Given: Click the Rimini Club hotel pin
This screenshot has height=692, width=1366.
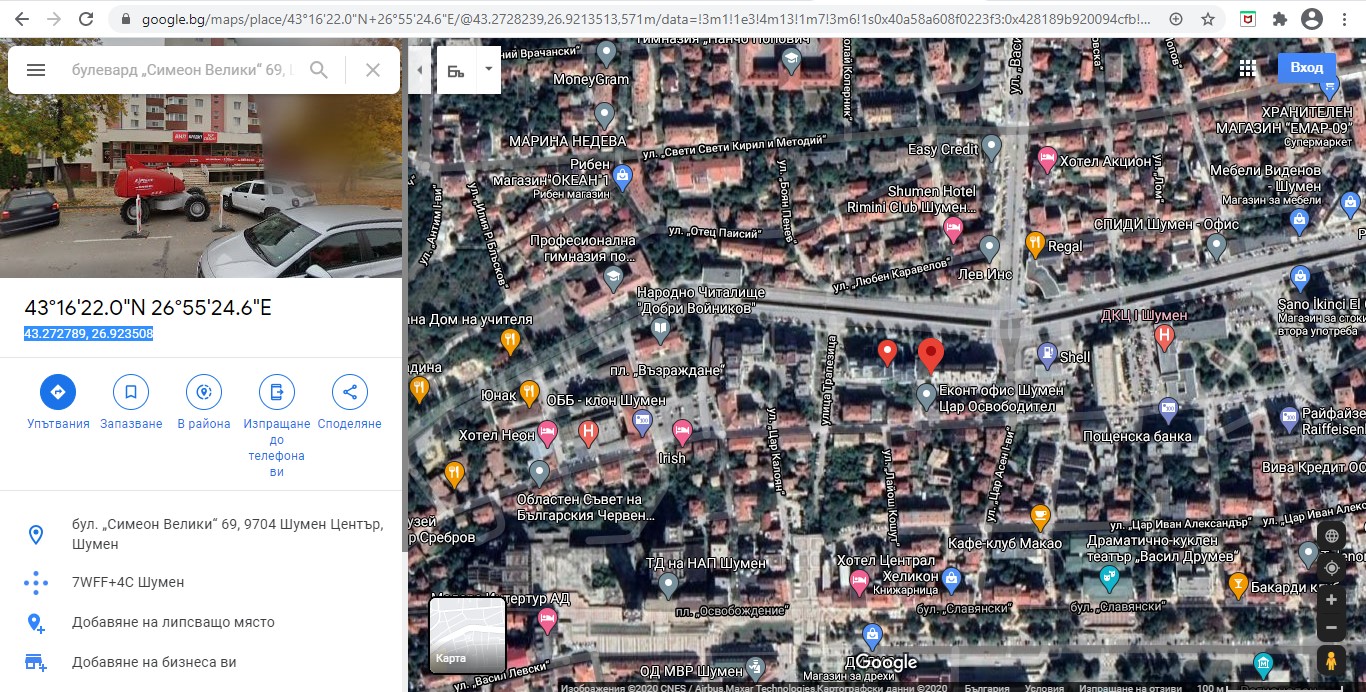Looking at the screenshot, I should tap(954, 229).
